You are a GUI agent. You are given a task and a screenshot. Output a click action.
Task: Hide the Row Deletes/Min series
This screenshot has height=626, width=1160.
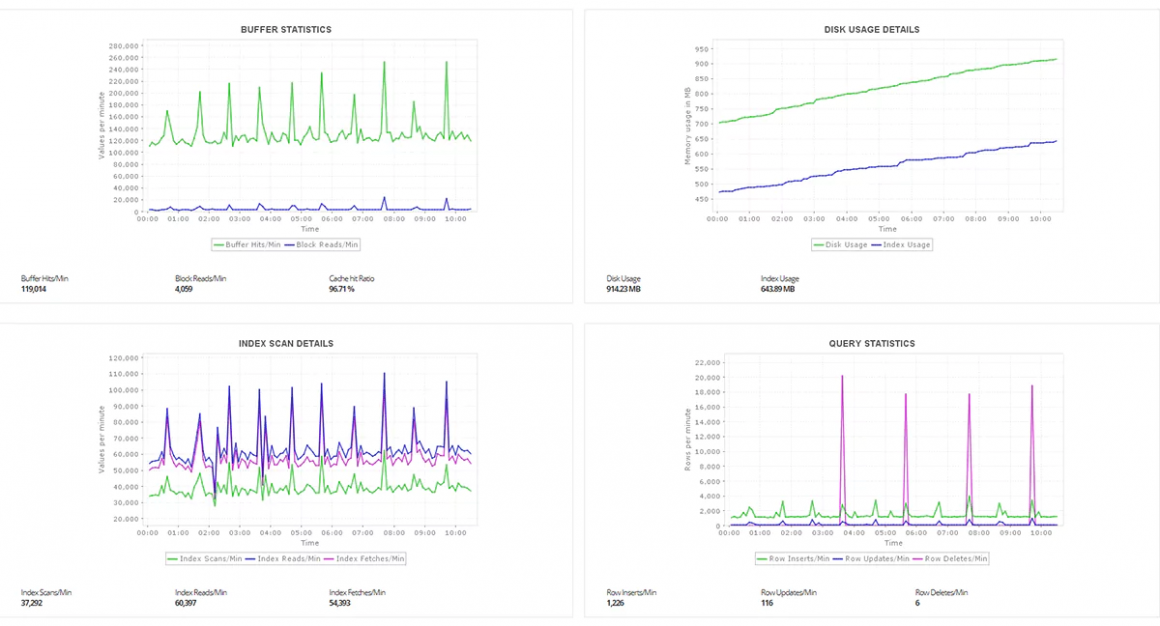953,559
